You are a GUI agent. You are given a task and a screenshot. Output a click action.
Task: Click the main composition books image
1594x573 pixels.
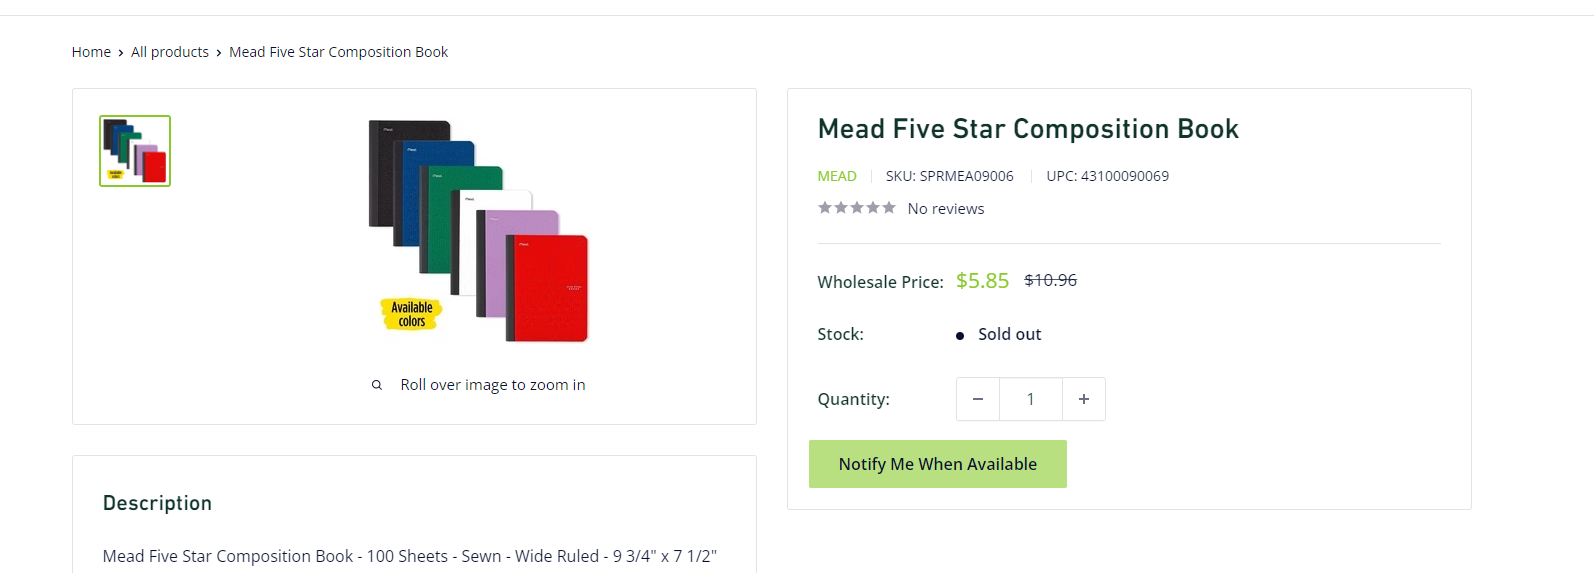pyautogui.click(x=479, y=231)
